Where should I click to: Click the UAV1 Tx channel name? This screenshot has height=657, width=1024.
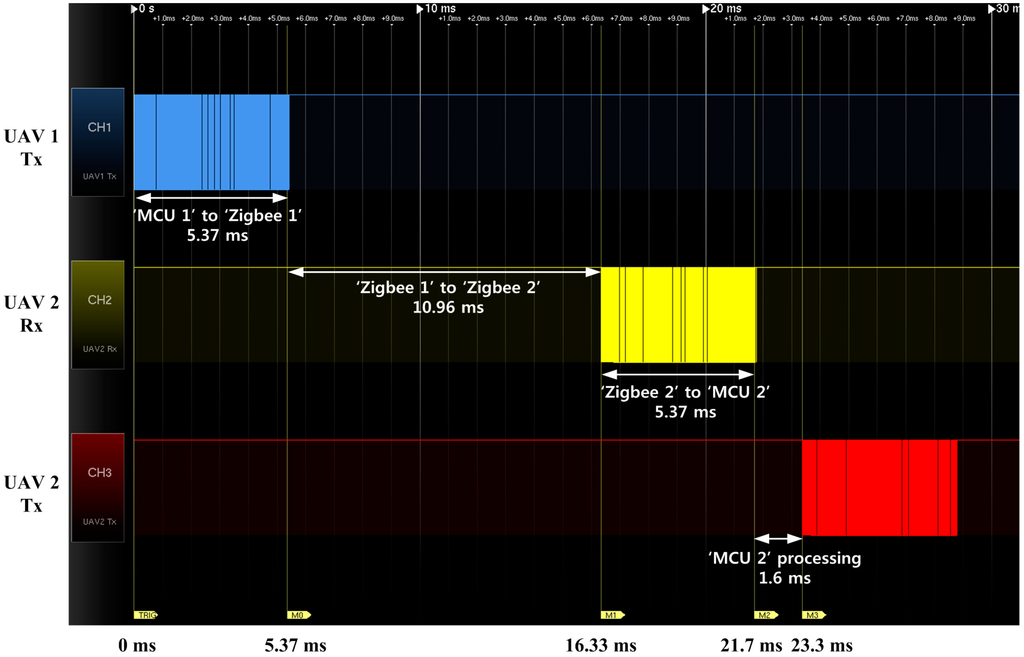coord(99,176)
